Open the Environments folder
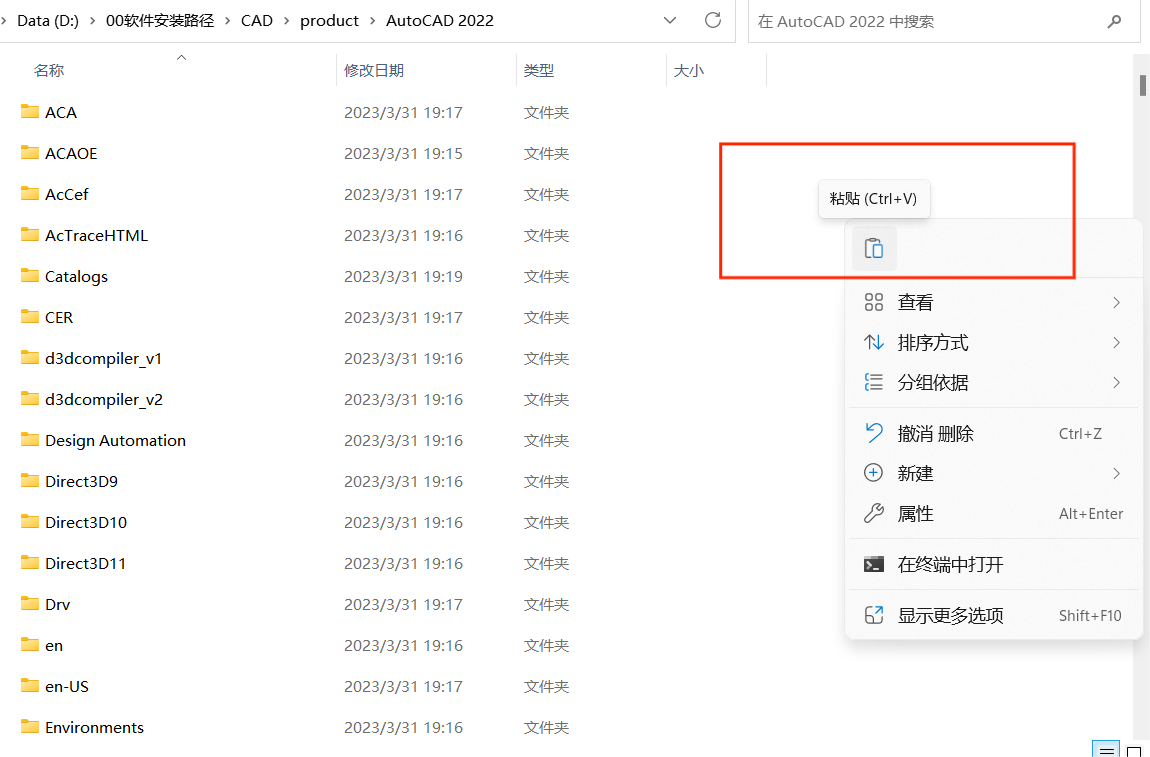The width and height of the screenshot is (1150, 757). tap(93, 727)
